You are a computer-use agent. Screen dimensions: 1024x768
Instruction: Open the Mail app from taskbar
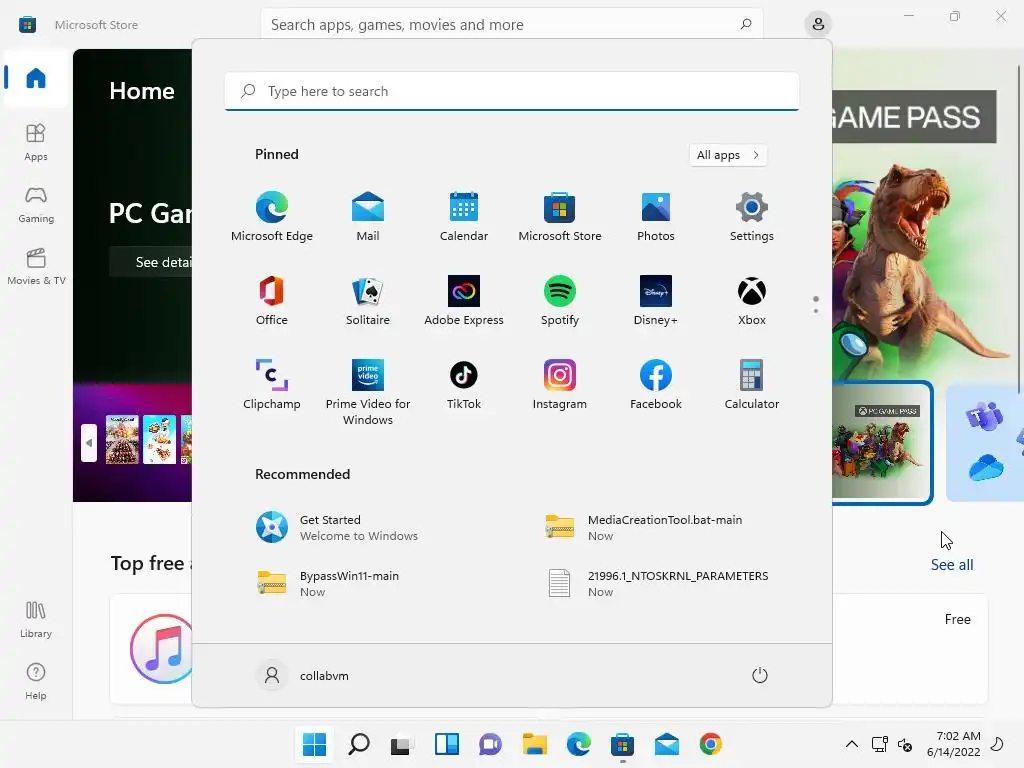click(667, 744)
